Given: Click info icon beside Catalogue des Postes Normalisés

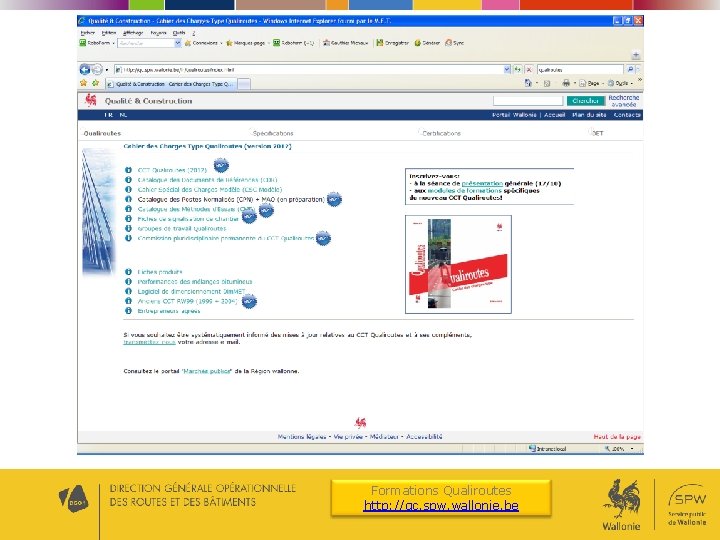Looking at the screenshot, I should click(129, 199).
